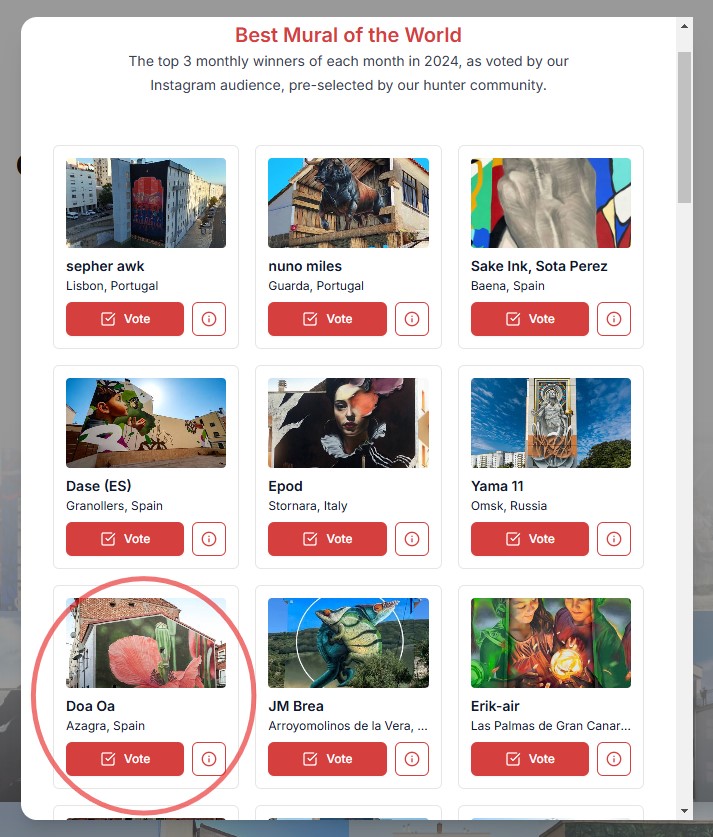Open info for Dase (ES) mural

point(209,539)
